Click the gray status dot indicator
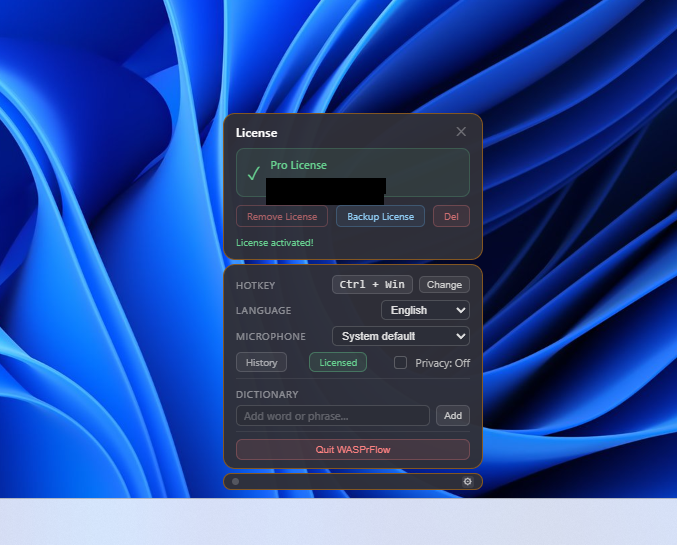 pyautogui.click(x=235, y=482)
